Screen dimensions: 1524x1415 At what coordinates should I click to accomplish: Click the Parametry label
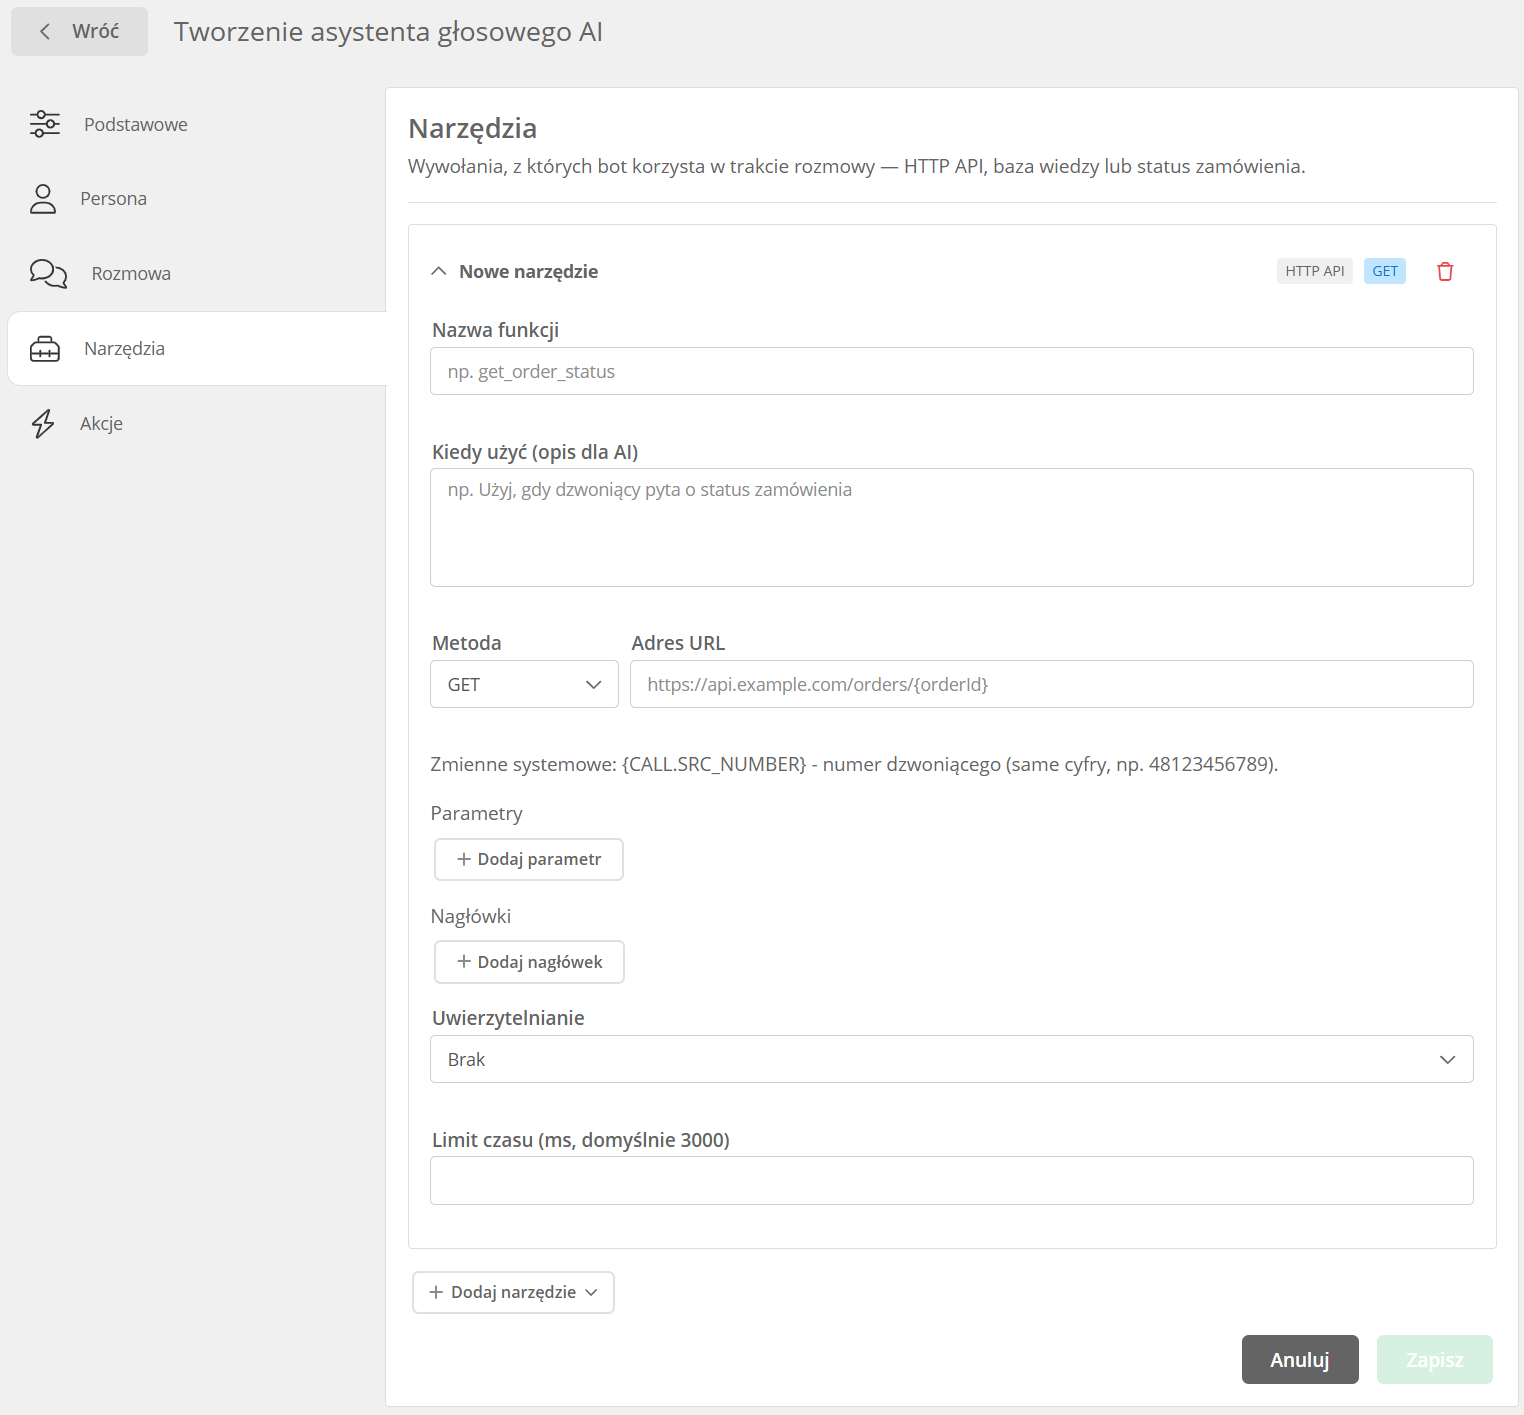pos(476,813)
